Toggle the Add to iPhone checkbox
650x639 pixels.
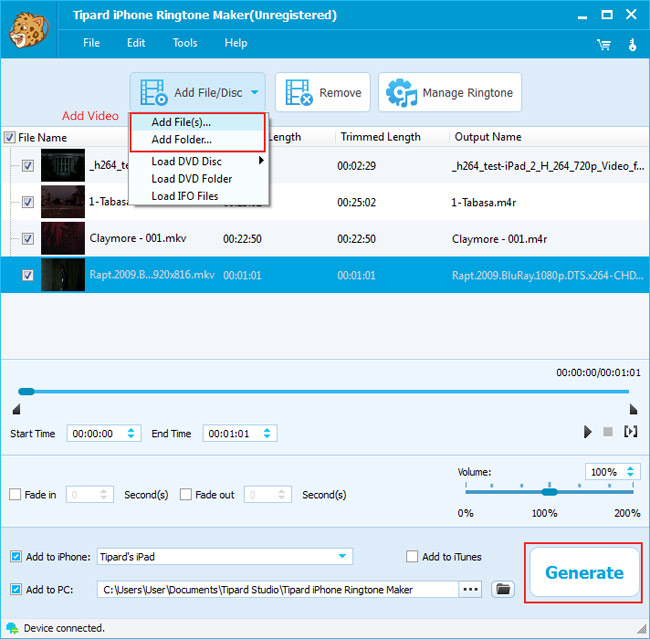pyautogui.click(x=16, y=556)
